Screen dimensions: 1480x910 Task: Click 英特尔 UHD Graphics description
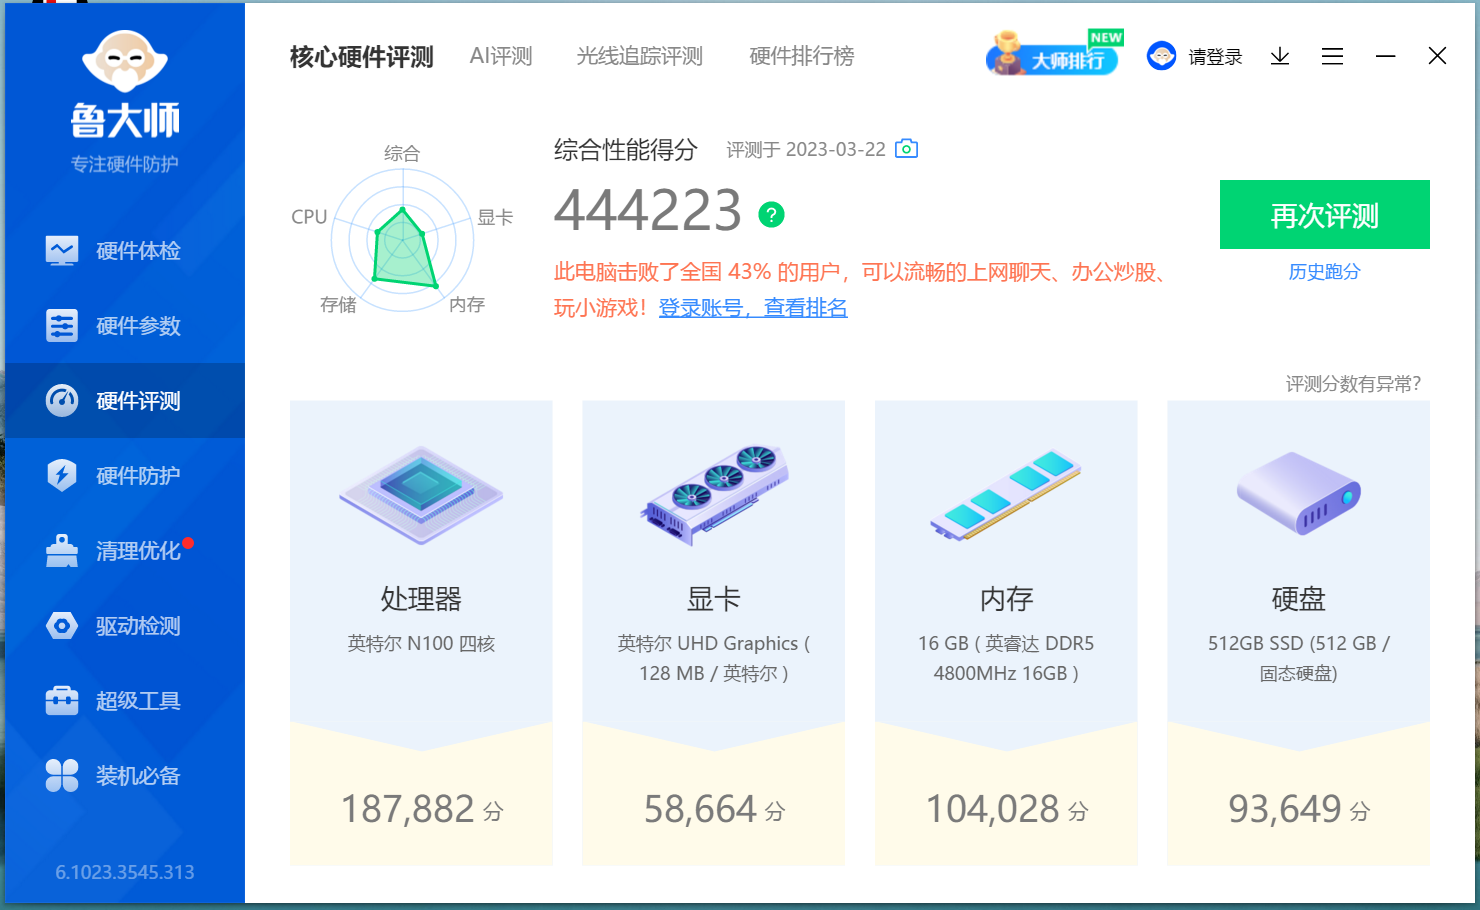(713, 658)
